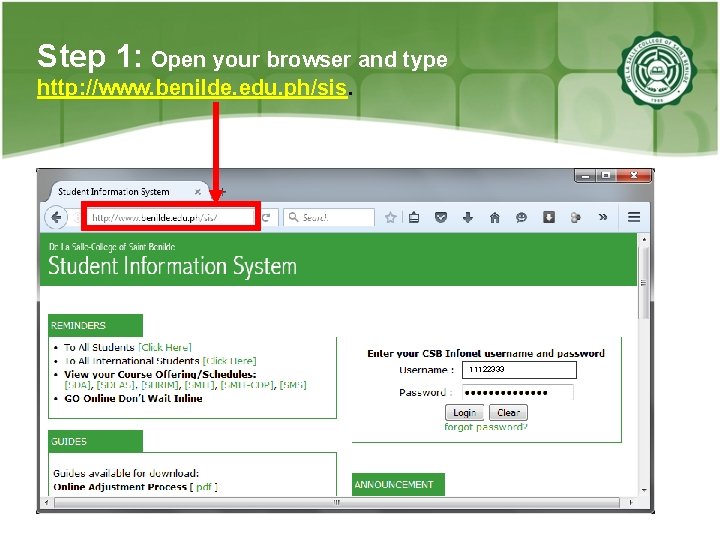Image resolution: width=720 pixels, height=540 pixels.
Task: Click the Clear button
Action: 508,413
